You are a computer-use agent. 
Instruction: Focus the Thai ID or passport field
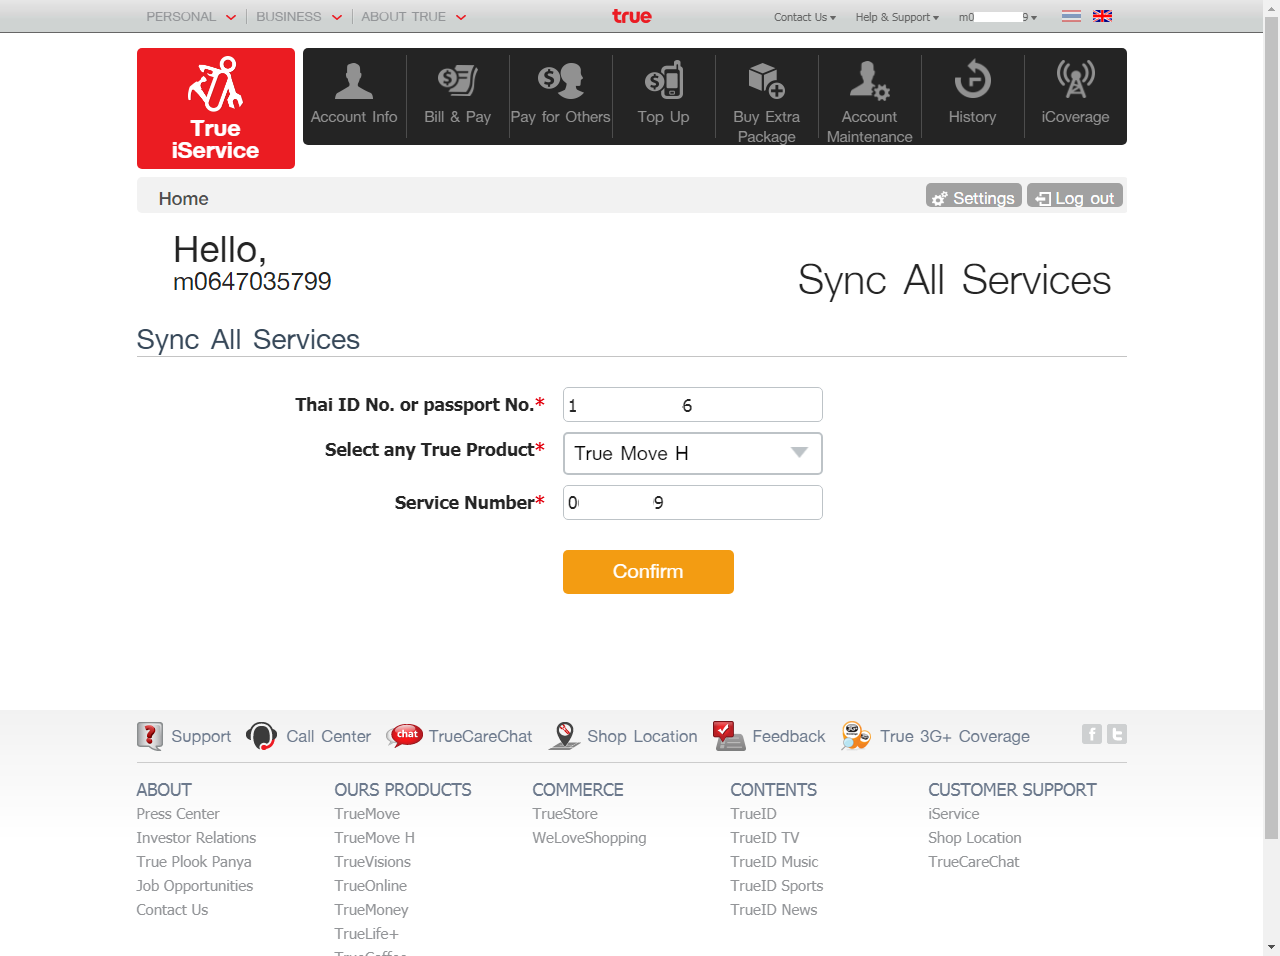[x=693, y=405]
